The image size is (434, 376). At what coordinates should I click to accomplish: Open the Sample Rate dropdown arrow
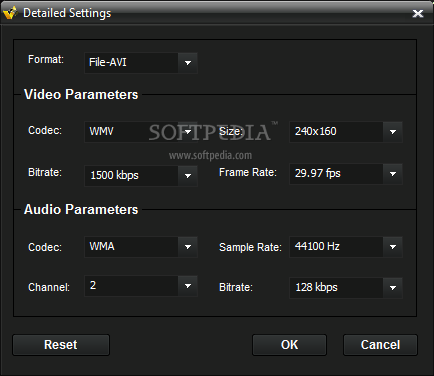tap(393, 247)
